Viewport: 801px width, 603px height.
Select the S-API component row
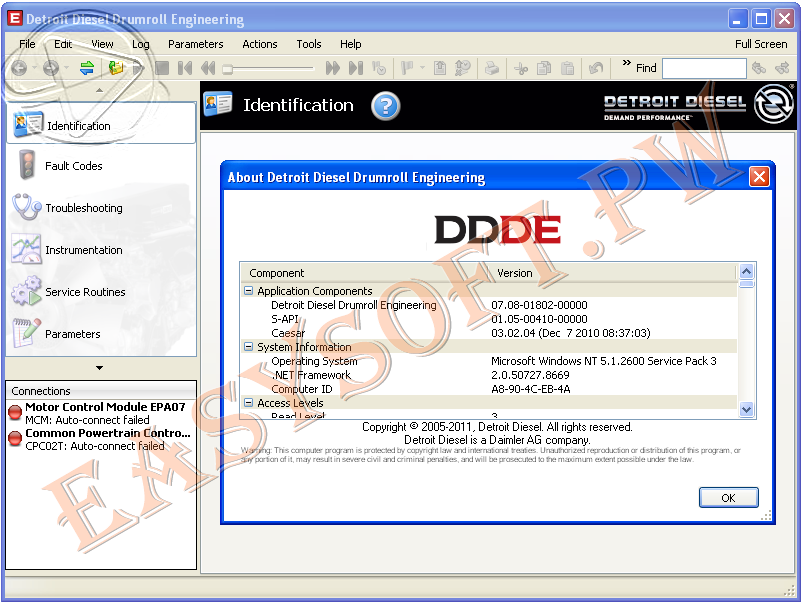click(x=489, y=319)
